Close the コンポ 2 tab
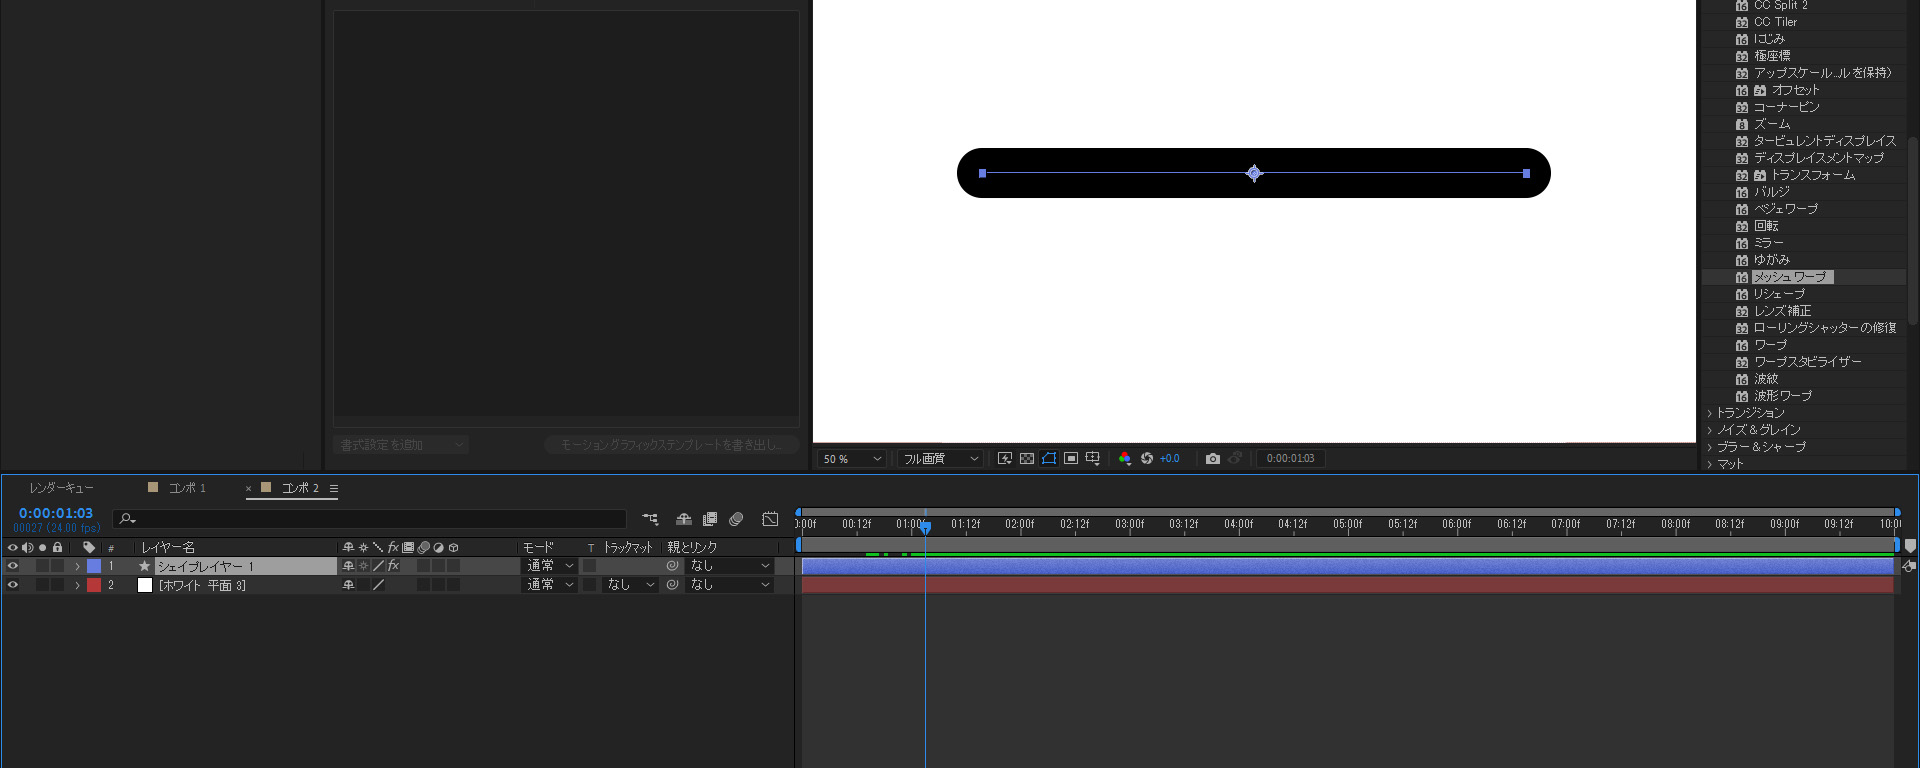The height and width of the screenshot is (768, 1920). click(248, 489)
